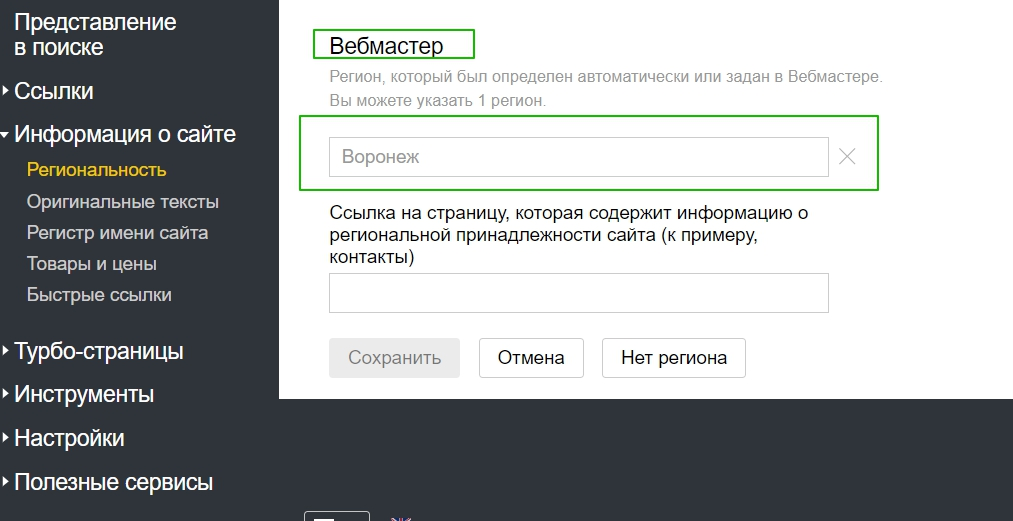Viewport: 1013px width, 521px height.
Task: Select Региональность in the sidebar
Action: [x=97, y=170]
